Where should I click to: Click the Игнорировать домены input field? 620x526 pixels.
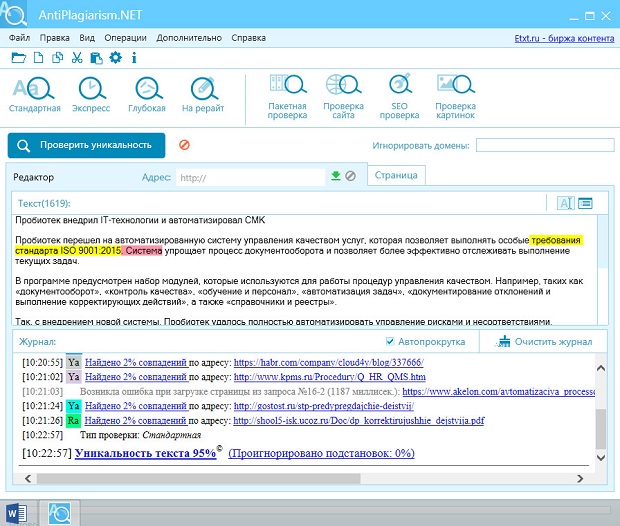tap(545, 145)
